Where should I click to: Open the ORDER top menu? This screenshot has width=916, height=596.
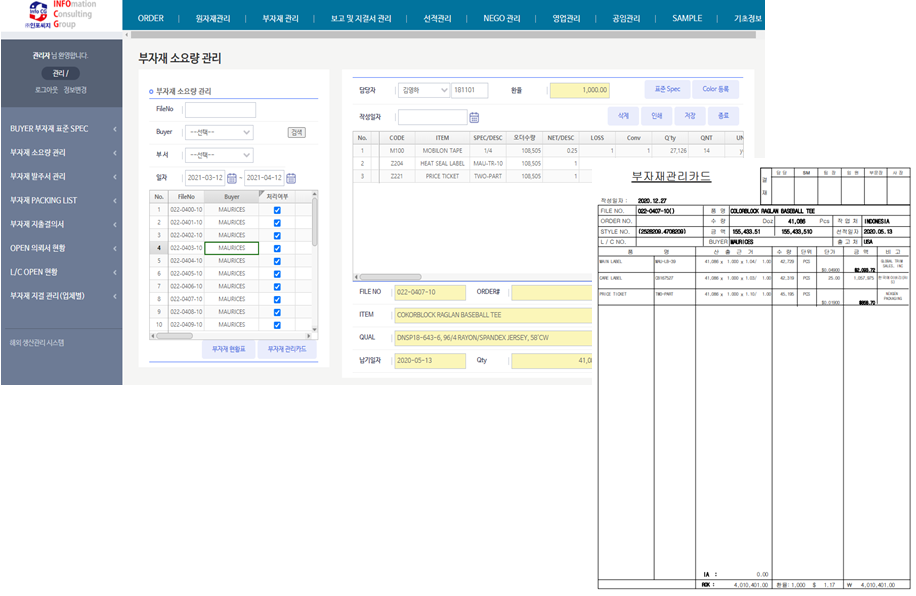click(151, 18)
